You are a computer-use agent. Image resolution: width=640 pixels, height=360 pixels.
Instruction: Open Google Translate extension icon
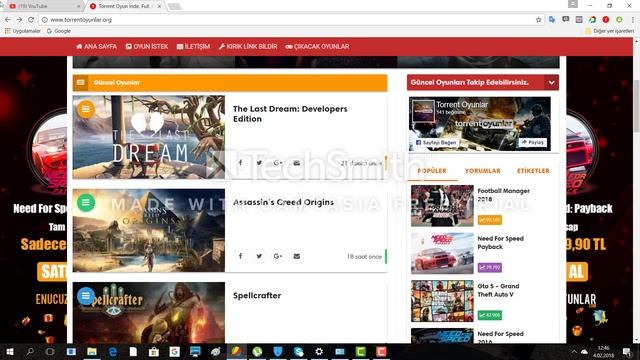point(552,20)
